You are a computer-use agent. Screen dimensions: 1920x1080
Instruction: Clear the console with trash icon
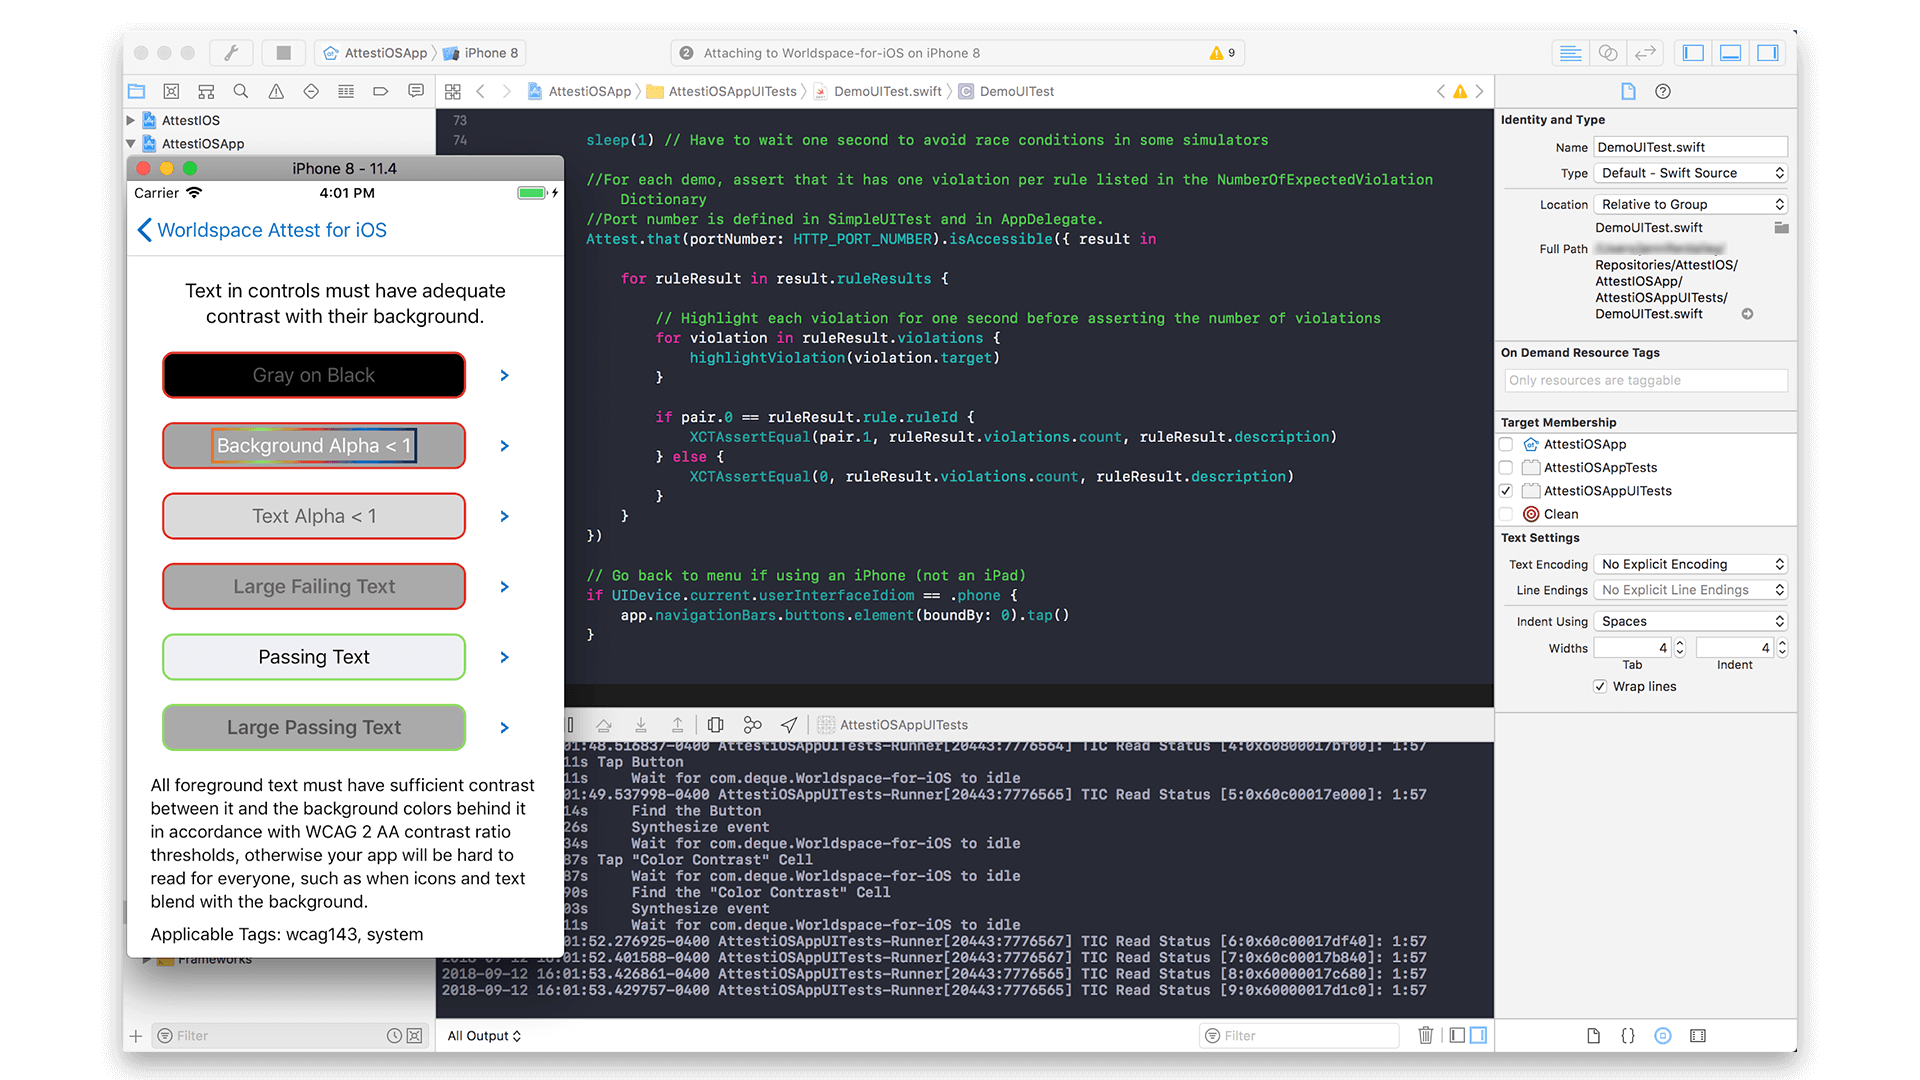click(1426, 1035)
